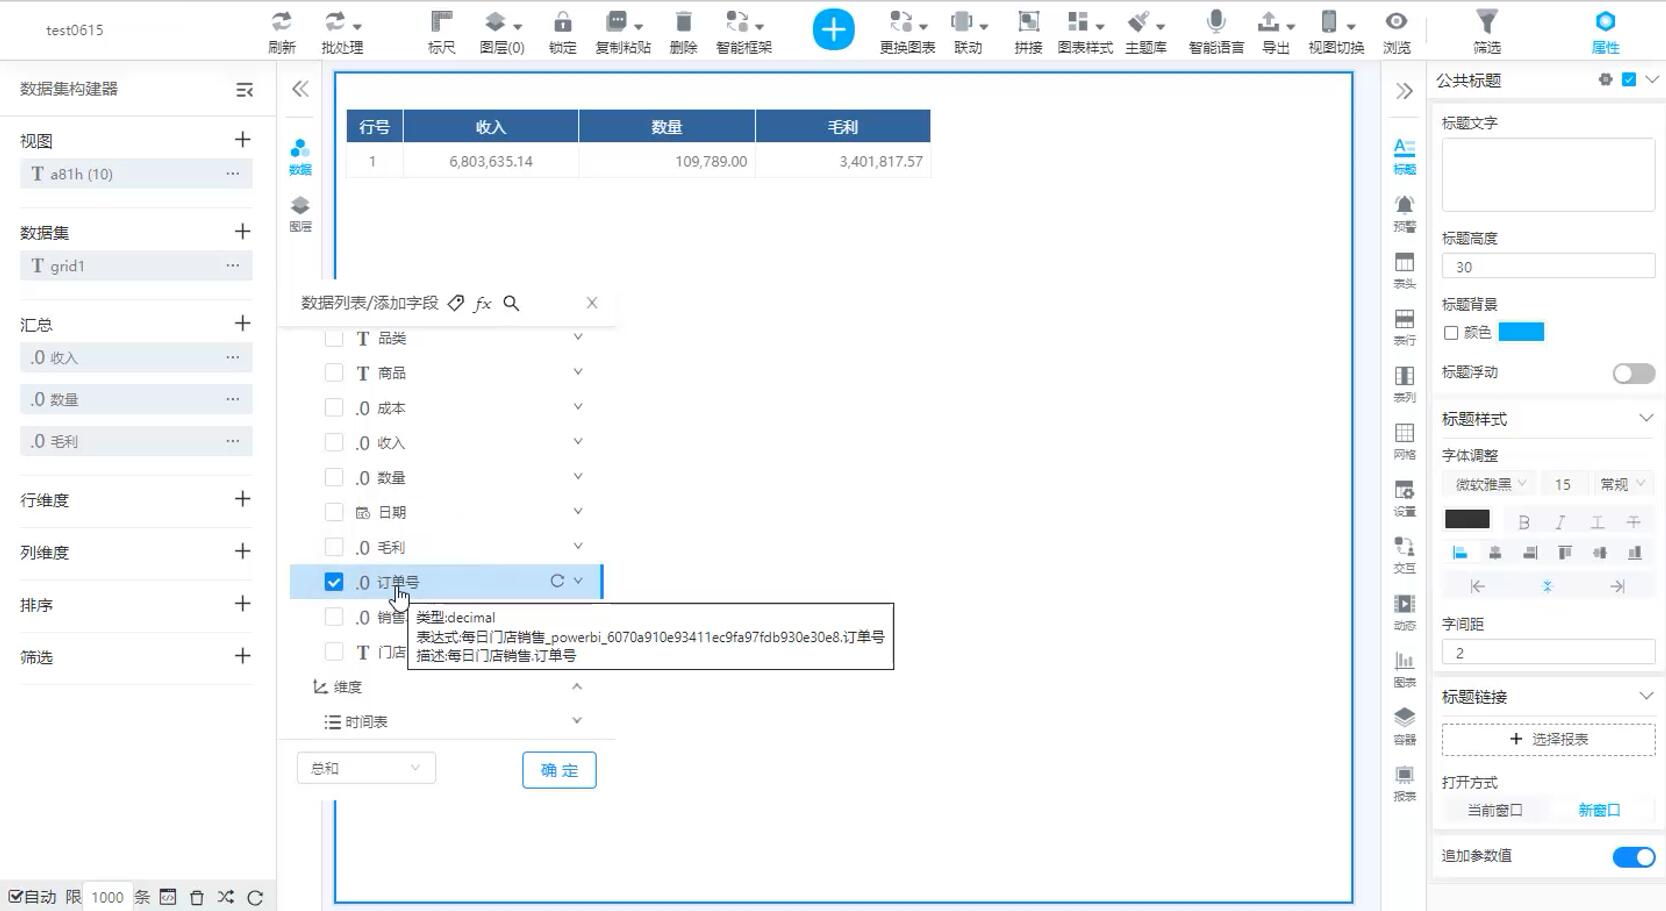Open the 批处理 batch processing tool
The height and width of the screenshot is (911, 1666).
[x=342, y=31]
